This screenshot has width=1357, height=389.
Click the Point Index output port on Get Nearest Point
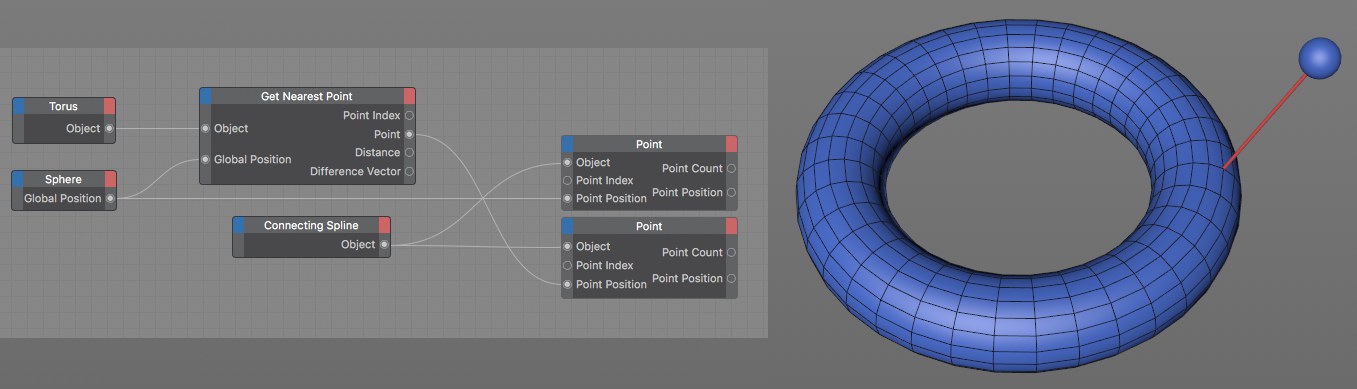coord(408,116)
